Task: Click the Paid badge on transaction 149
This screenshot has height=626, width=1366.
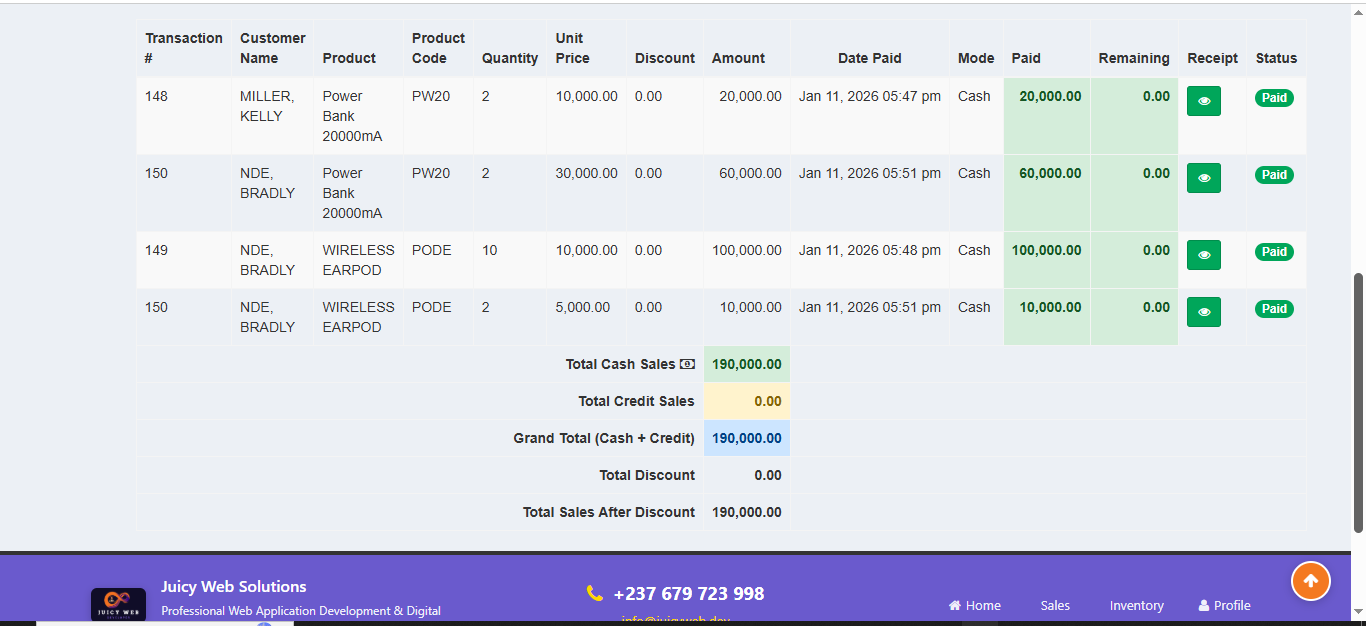Action: click(x=1274, y=252)
